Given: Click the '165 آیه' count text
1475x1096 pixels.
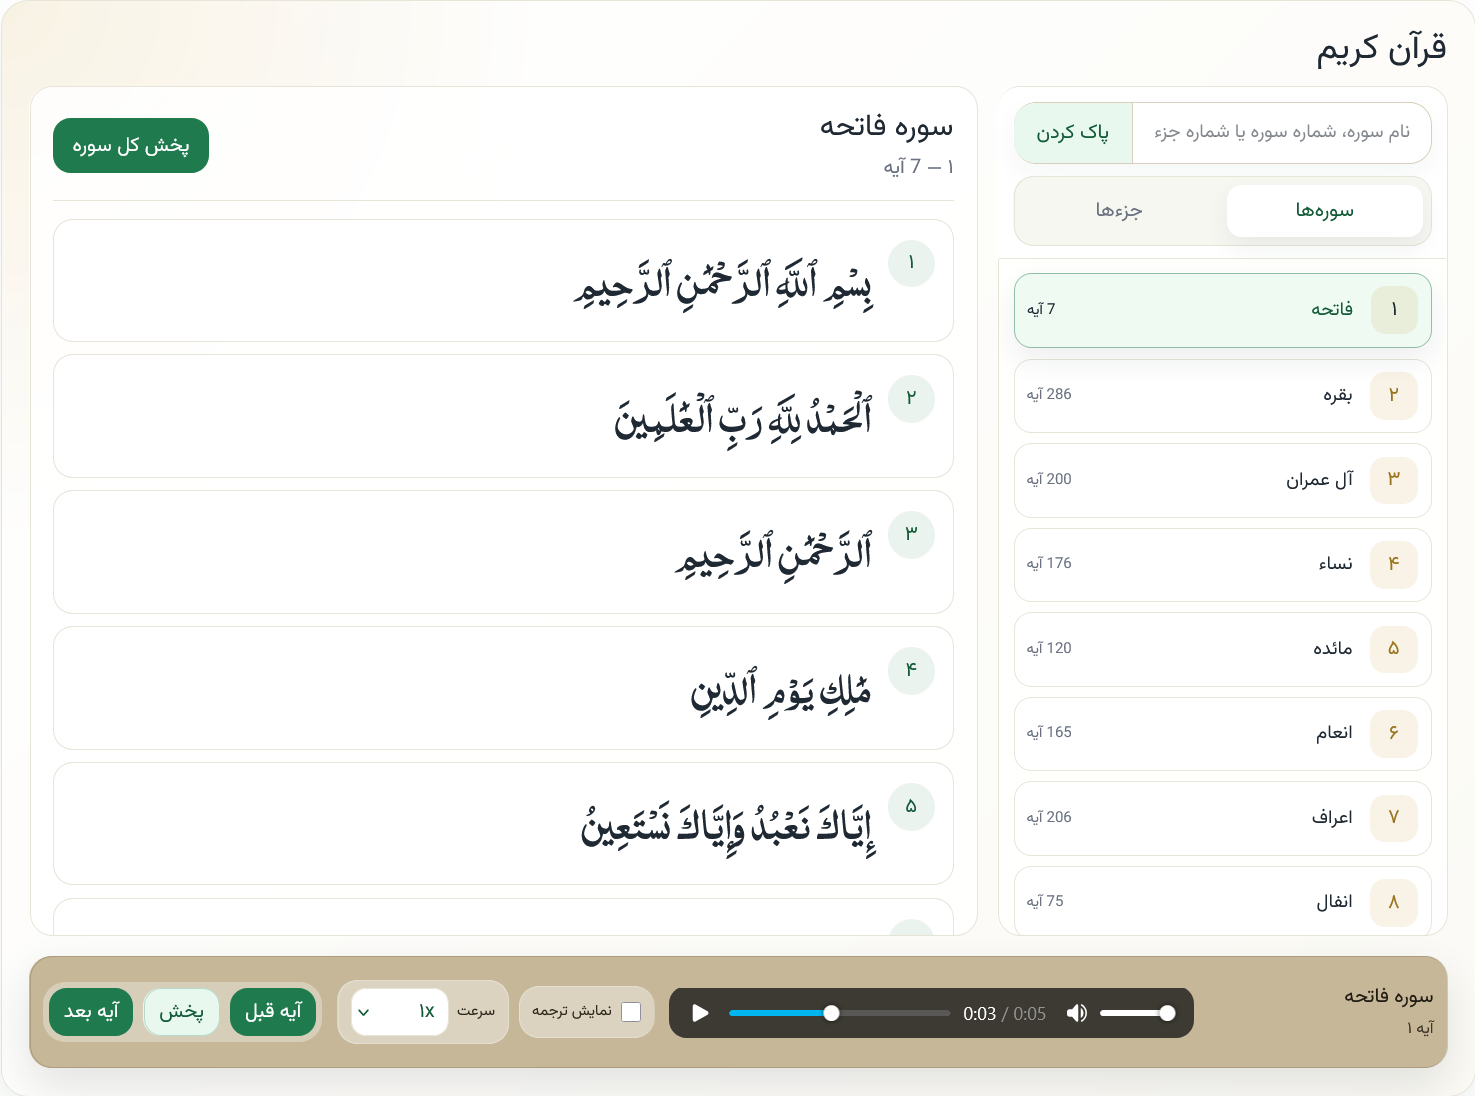Looking at the screenshot, I should click(1049, 733).
